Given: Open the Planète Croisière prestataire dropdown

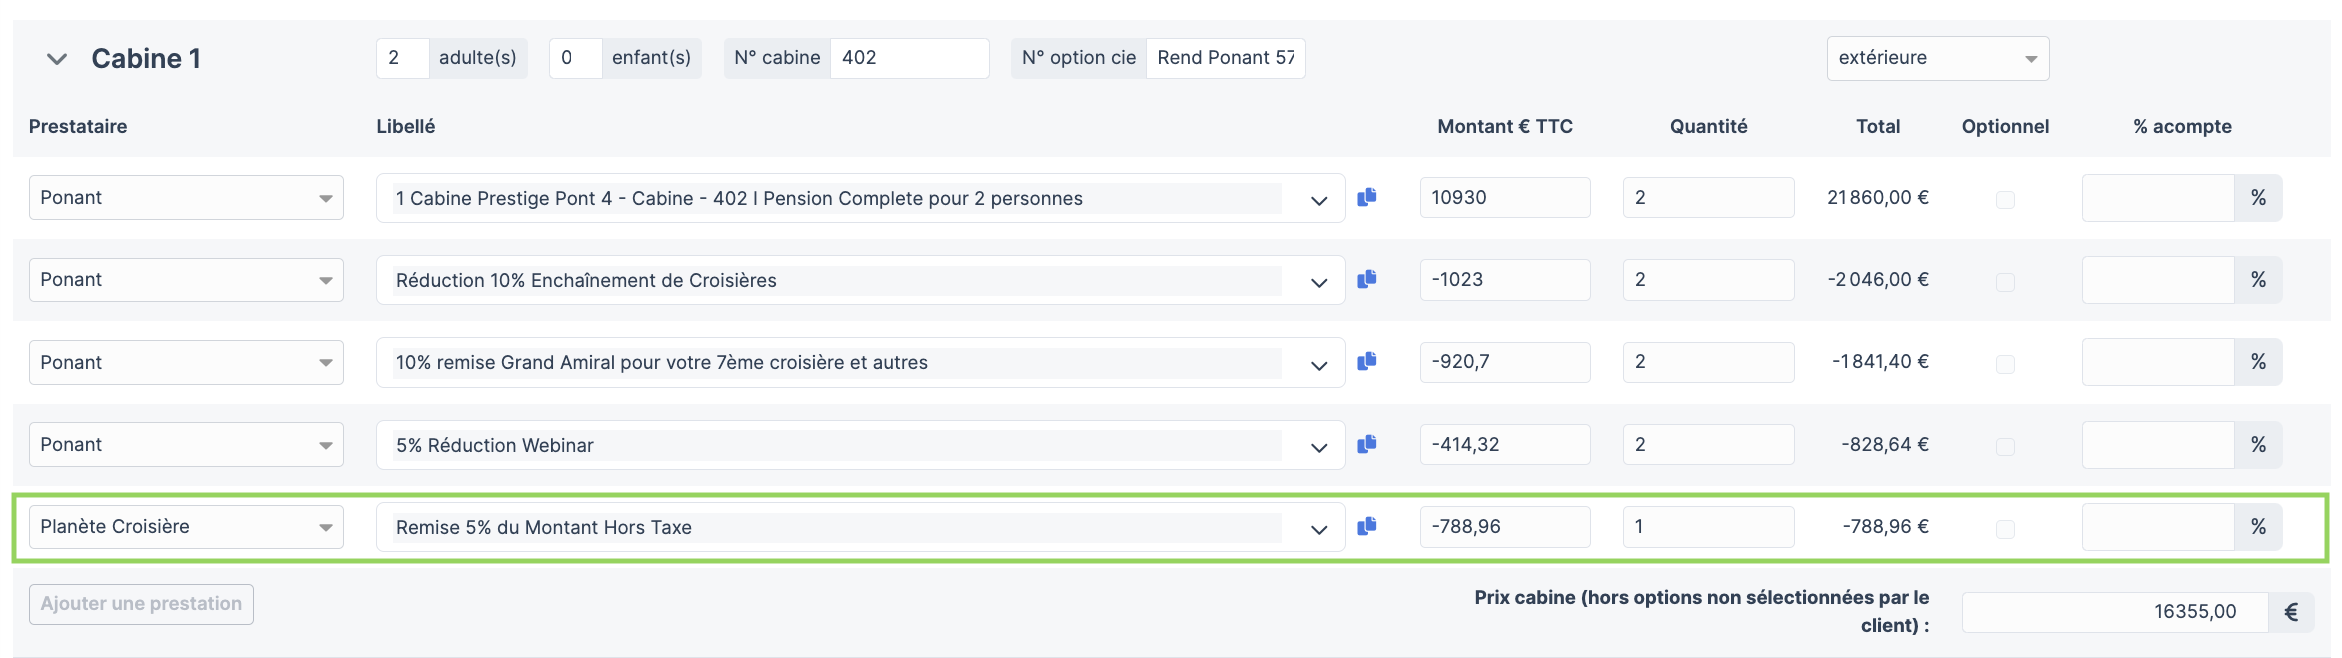Looking at the screenshot, I should [186, 527].
